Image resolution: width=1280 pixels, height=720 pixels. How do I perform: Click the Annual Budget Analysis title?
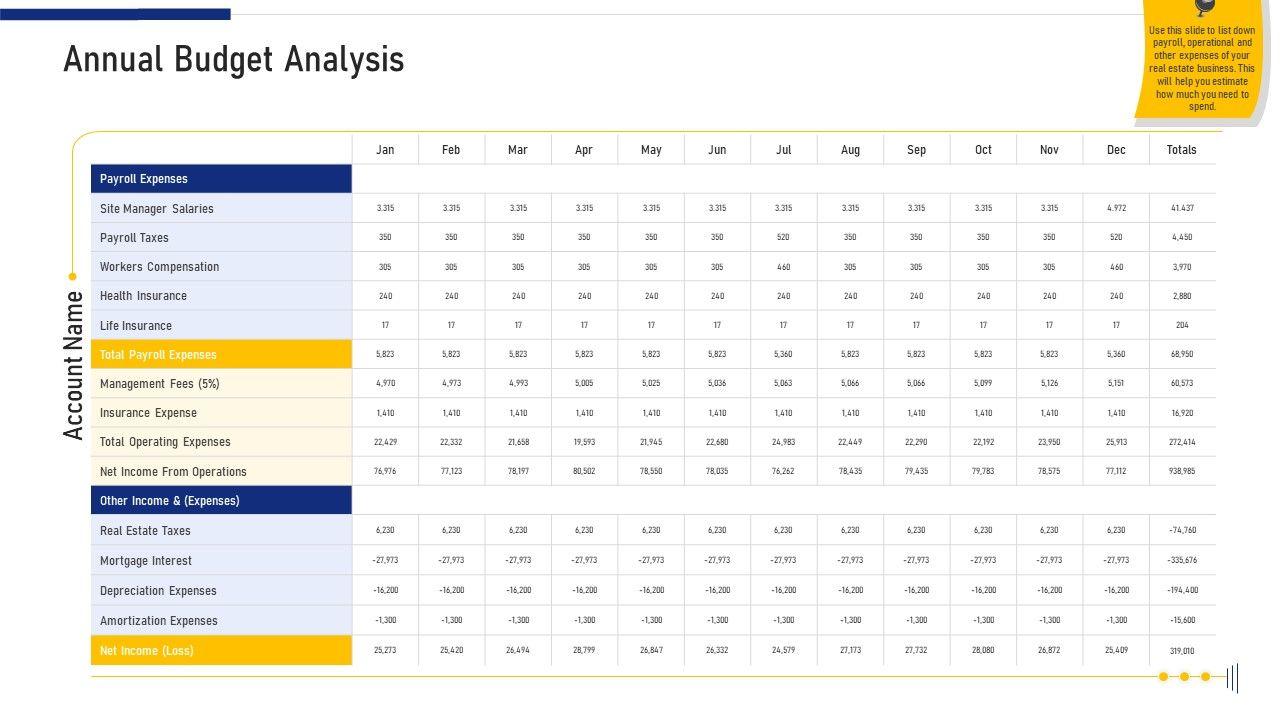click(234, 60)
